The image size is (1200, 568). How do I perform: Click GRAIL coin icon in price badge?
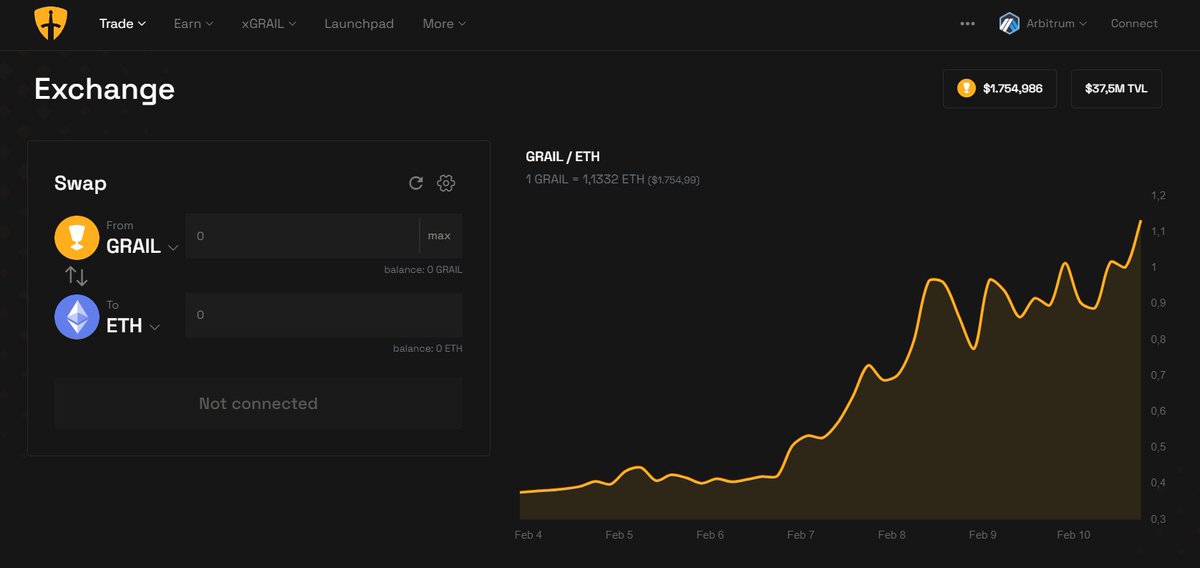pos(966,88)
